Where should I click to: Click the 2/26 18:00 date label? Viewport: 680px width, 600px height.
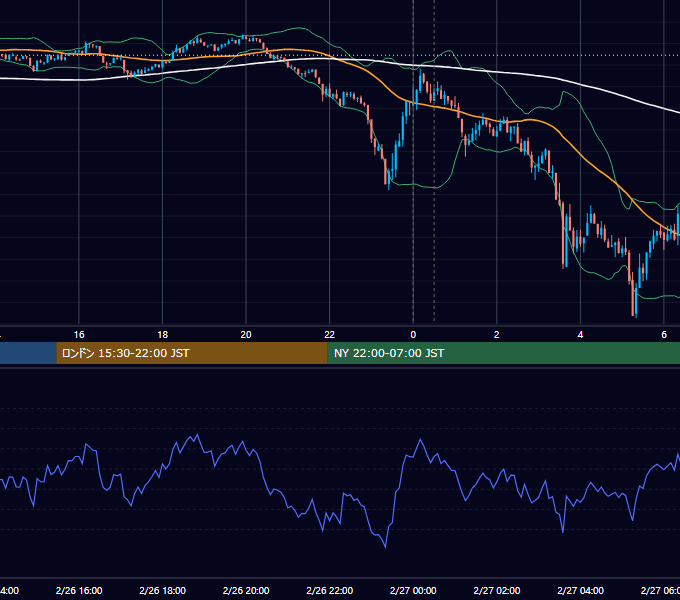pos(163,590)
